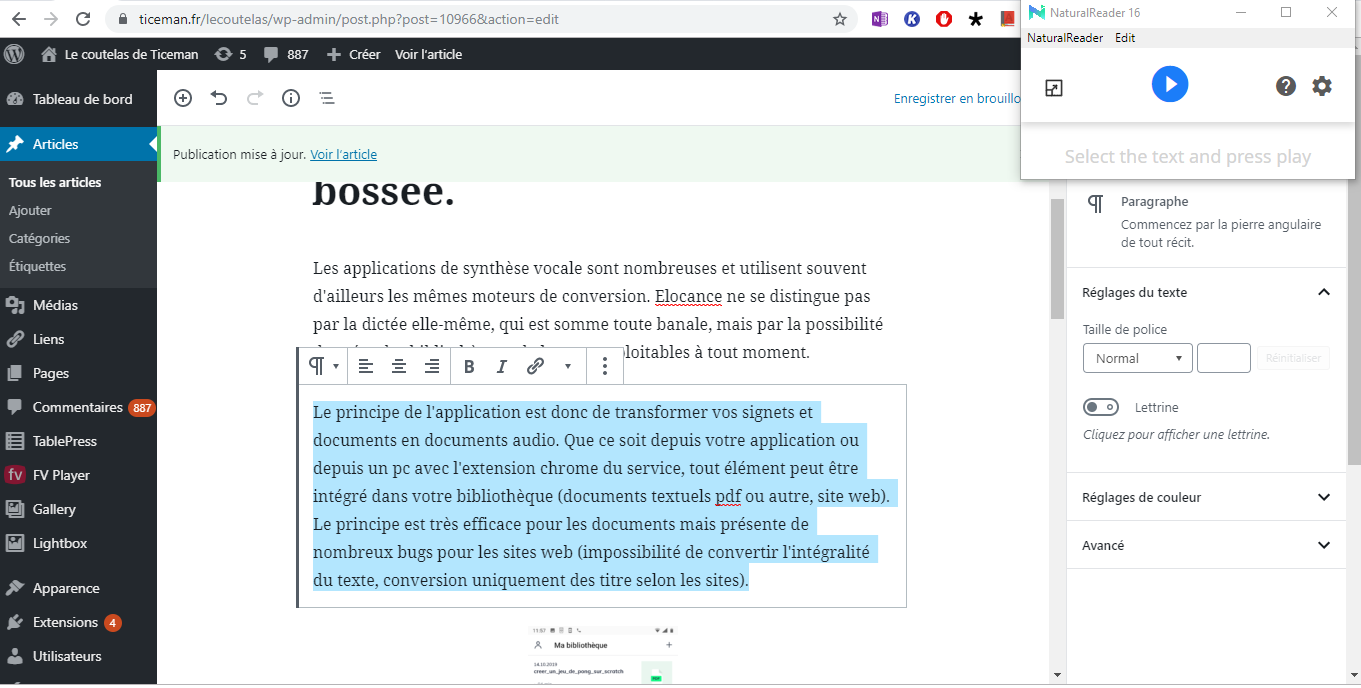Click the add block plus icon
The image size is (1361, 688).
pyautogui.click(x=183, y=98)
